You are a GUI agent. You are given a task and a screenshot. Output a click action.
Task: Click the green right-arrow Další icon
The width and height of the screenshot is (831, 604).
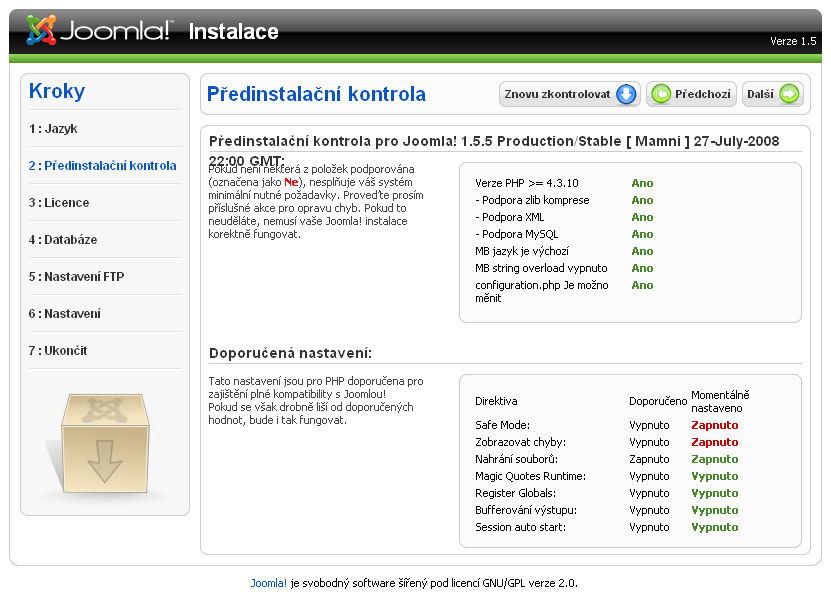789,94
